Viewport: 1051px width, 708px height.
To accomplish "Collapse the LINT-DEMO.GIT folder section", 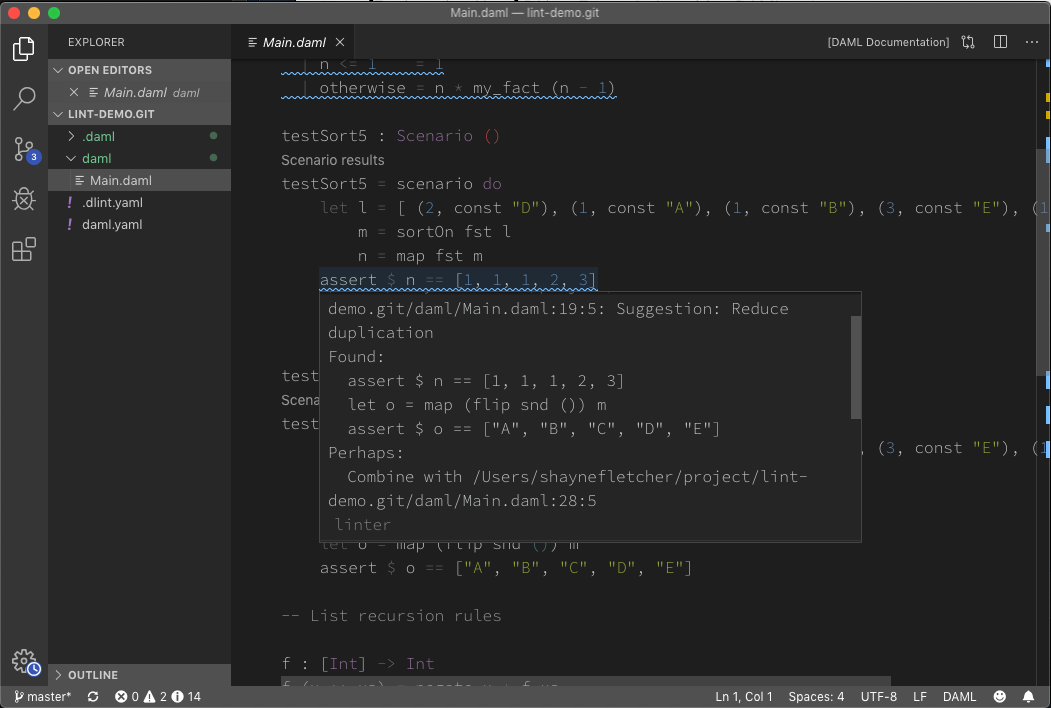I will [x=139, y=114].
